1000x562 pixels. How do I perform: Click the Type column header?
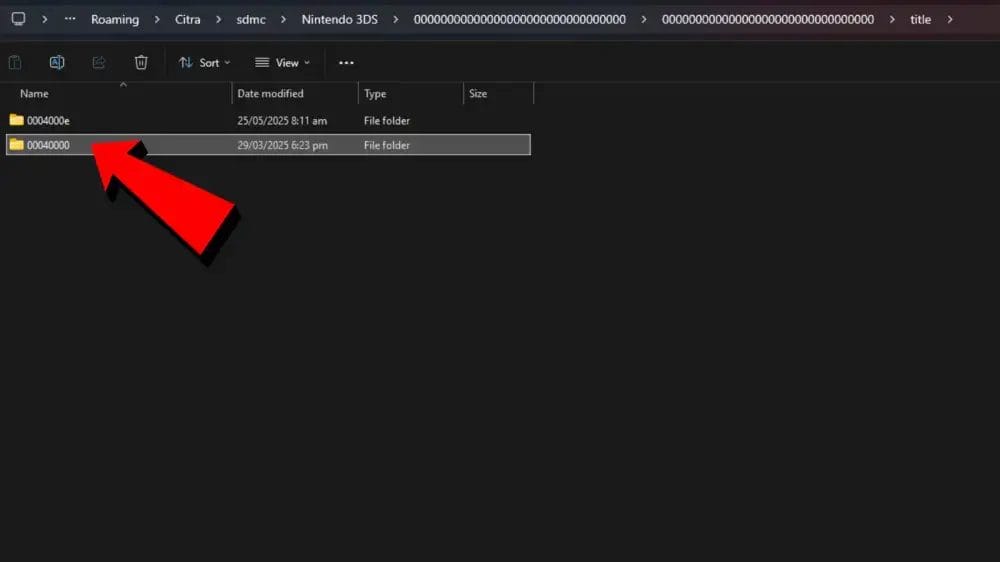click(375, 94)
